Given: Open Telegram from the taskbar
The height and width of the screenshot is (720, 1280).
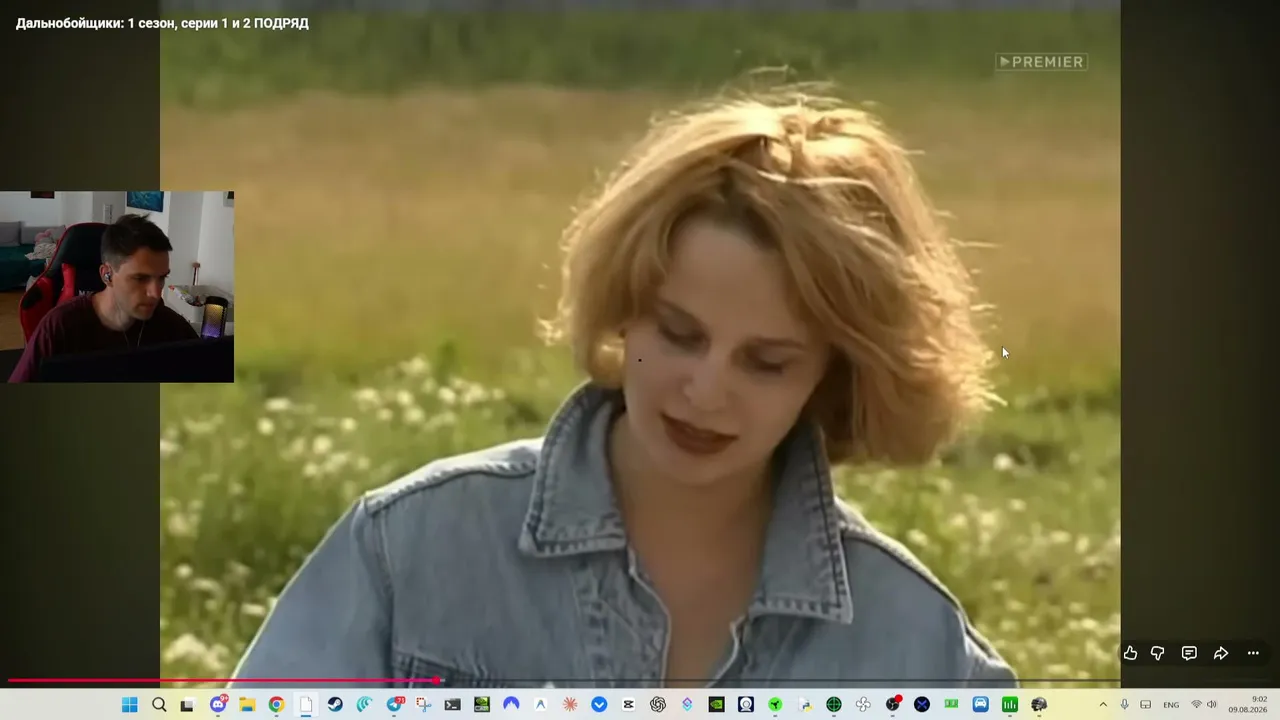Looking at the screenshot, I should tap(394, 705).
